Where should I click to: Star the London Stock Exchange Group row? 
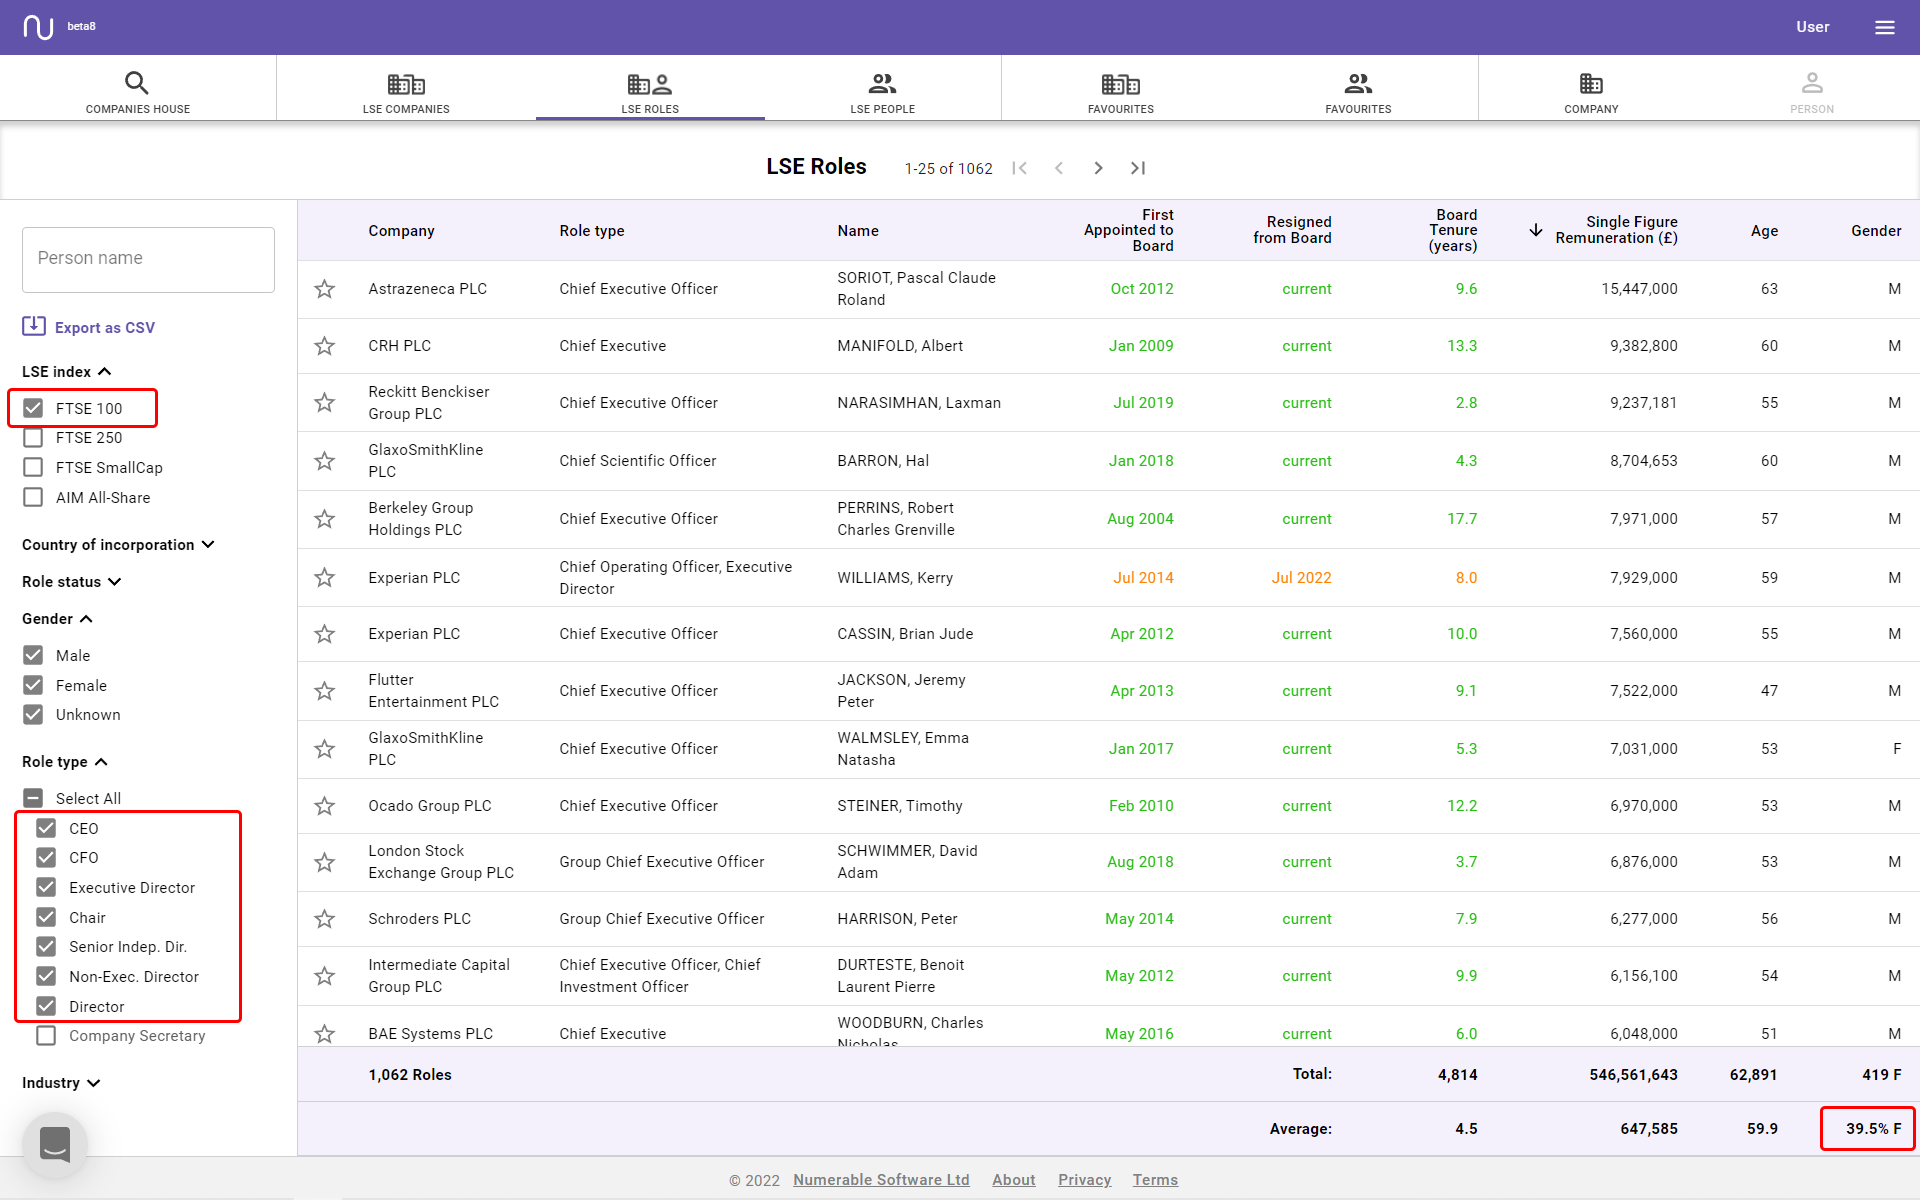(x=324, y=862)
